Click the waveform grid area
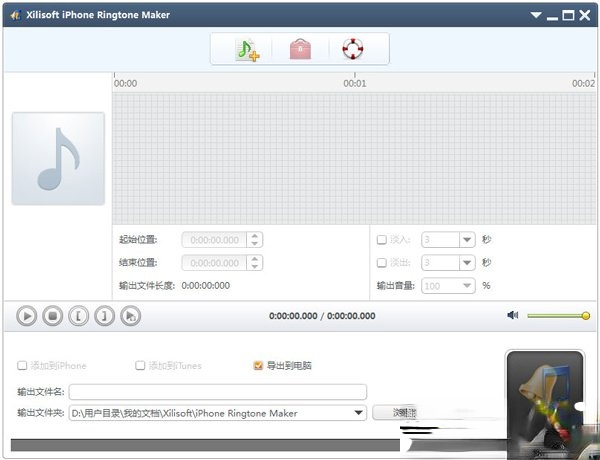600x460 pixels. [354, 158]
